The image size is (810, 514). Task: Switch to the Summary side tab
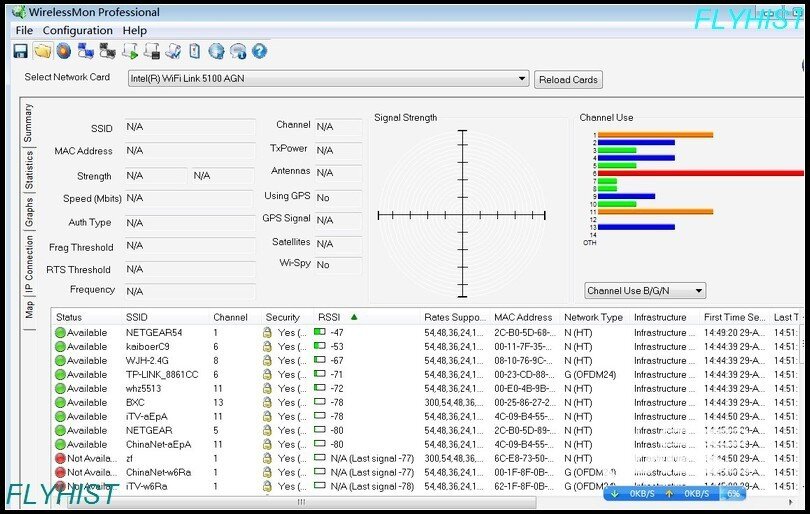coord(28,122)
